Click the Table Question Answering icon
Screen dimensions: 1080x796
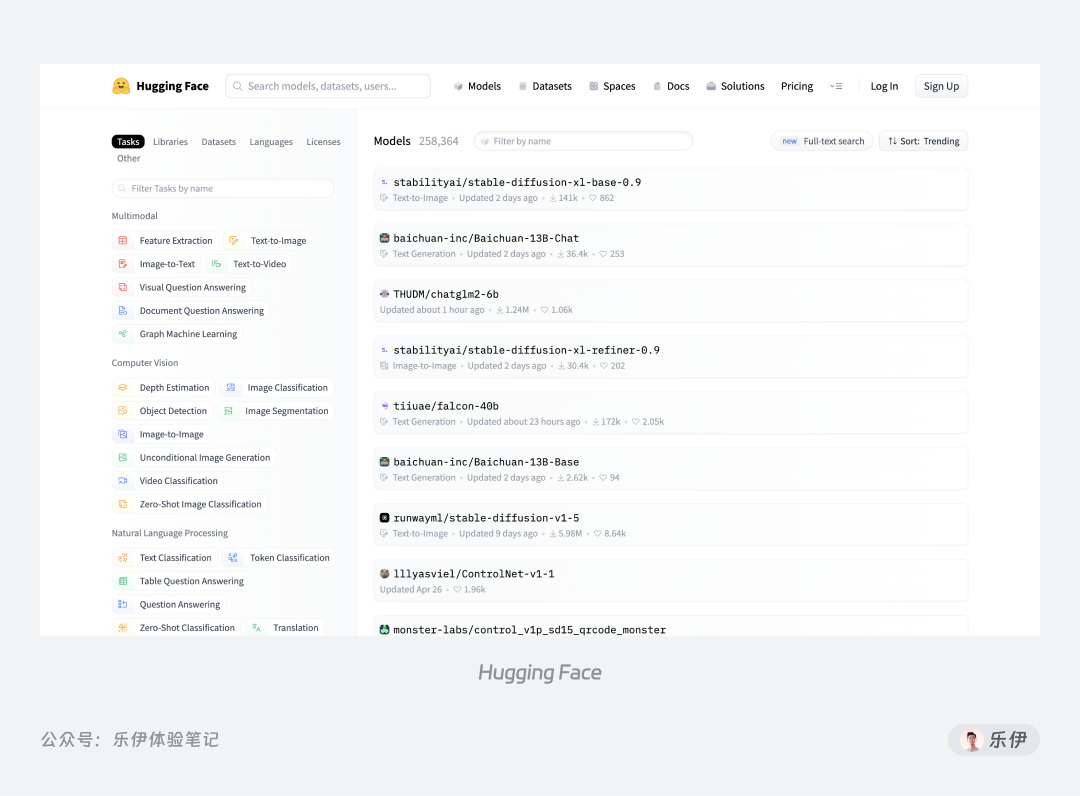coord(123,581)
